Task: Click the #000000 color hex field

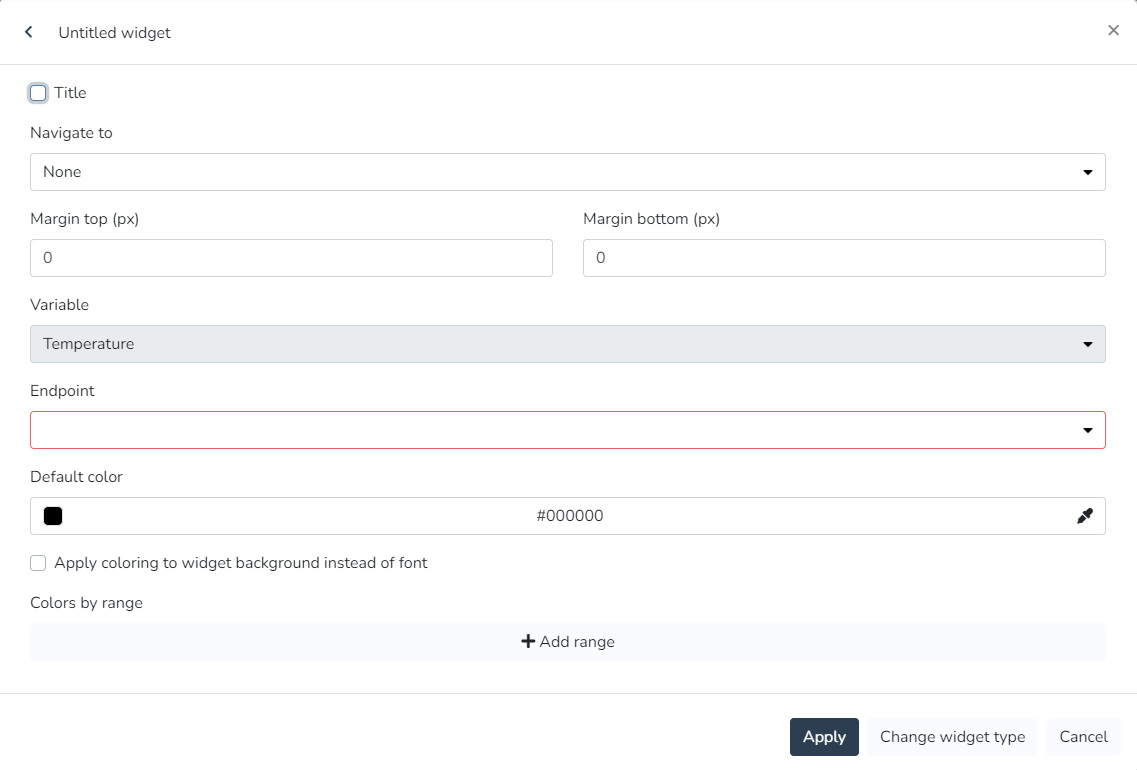Action: click(569, 516)
